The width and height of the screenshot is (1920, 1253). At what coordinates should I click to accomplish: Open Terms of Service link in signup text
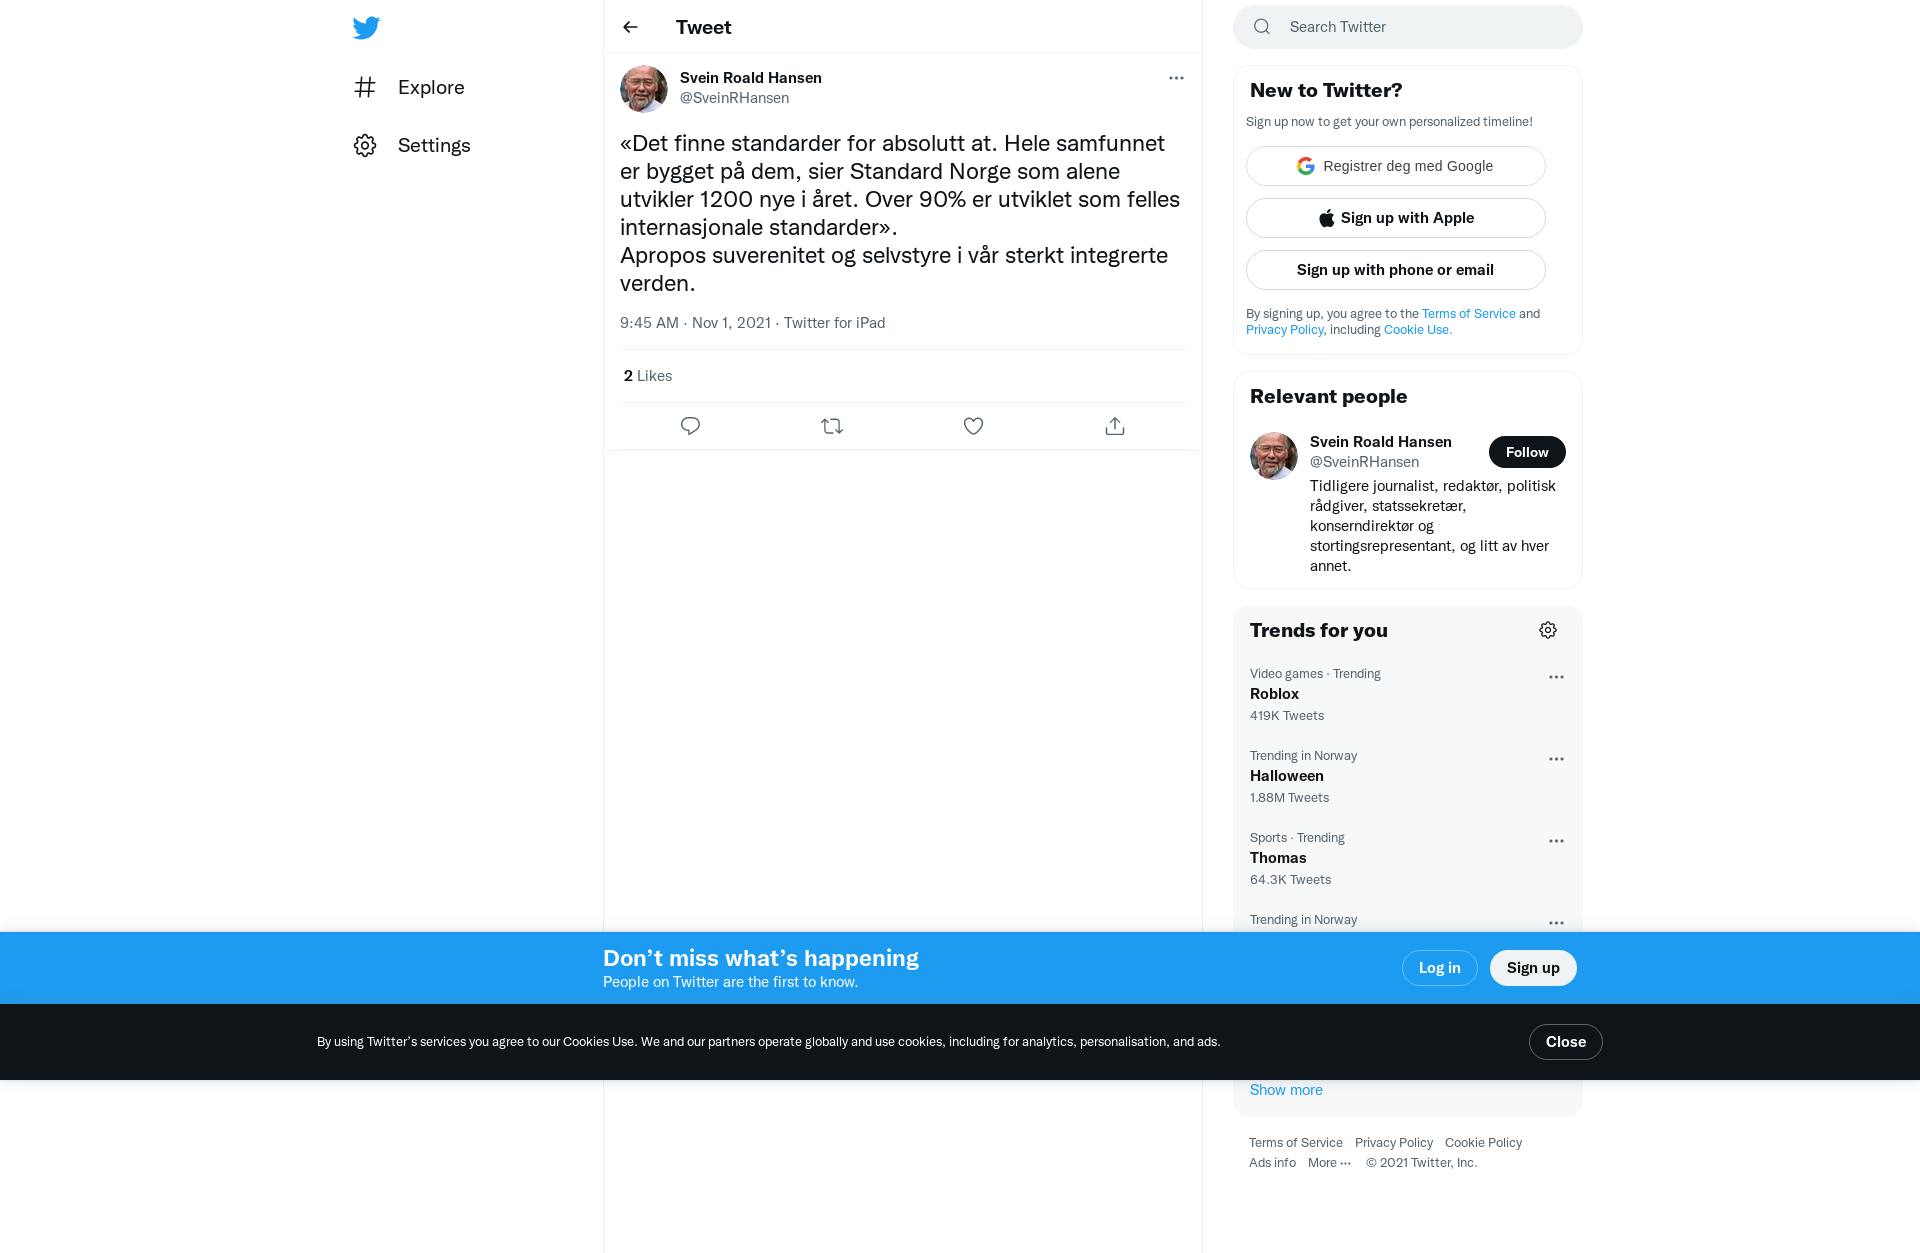point(1468,314)
